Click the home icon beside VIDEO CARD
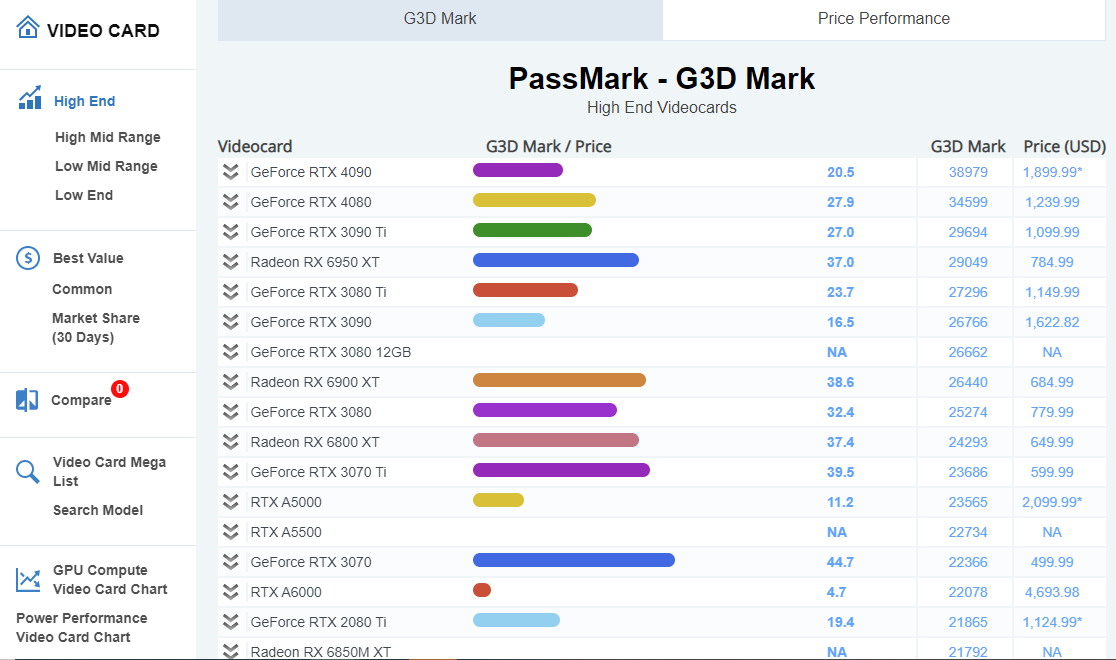 (28, 28)
